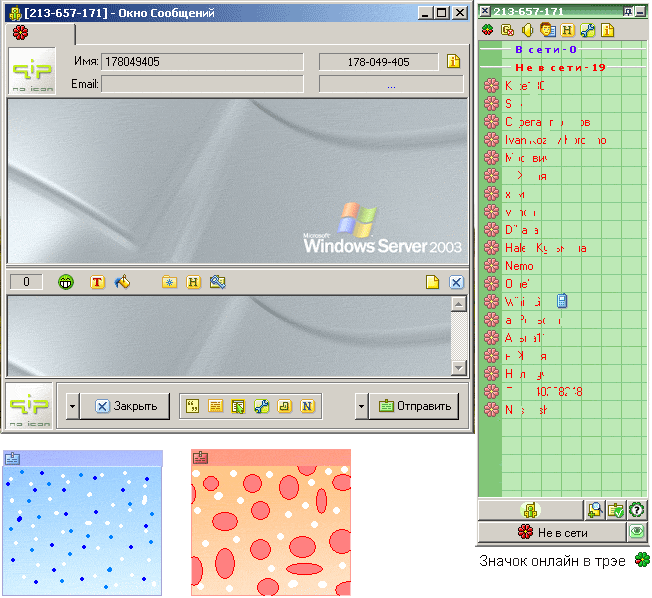
Task: Click the empty Email field
Action: [202, 84]
